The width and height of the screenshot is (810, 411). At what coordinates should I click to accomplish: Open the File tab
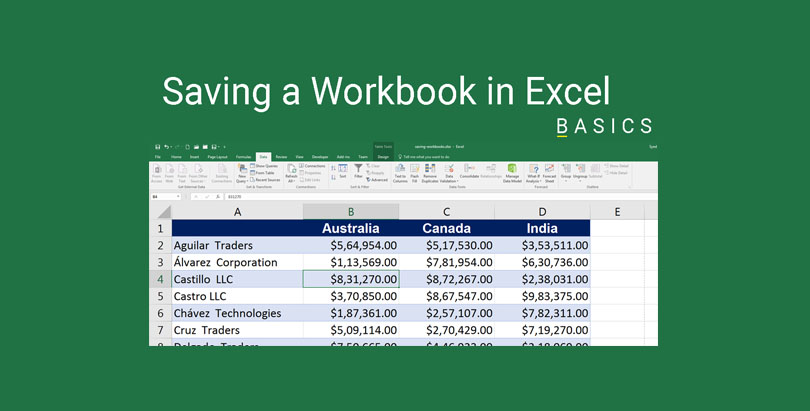pos(158,157)
